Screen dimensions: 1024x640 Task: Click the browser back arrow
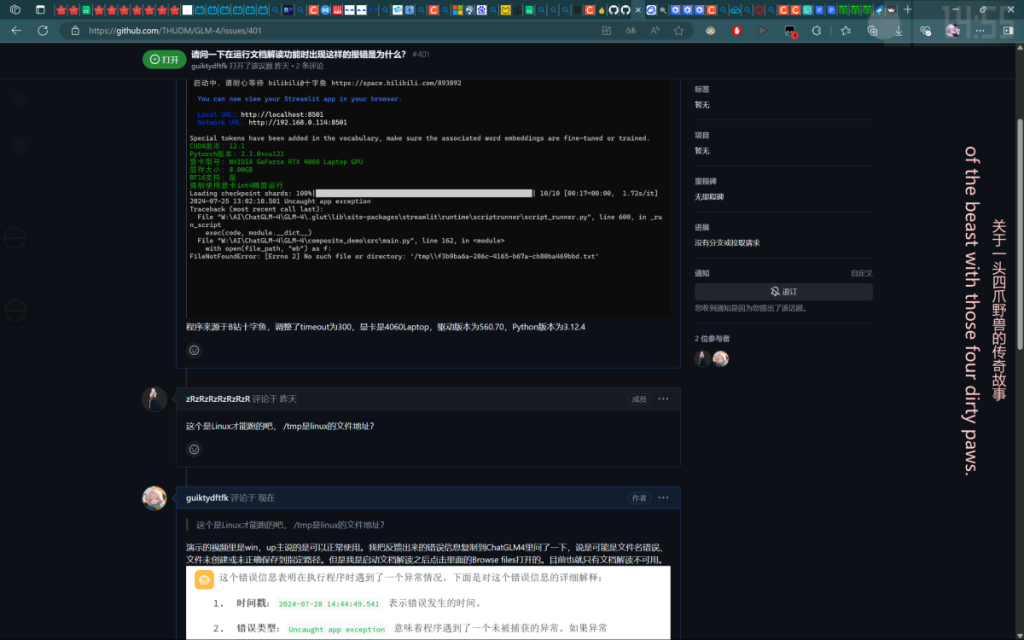pyautogui.click(x=16, y=31)
